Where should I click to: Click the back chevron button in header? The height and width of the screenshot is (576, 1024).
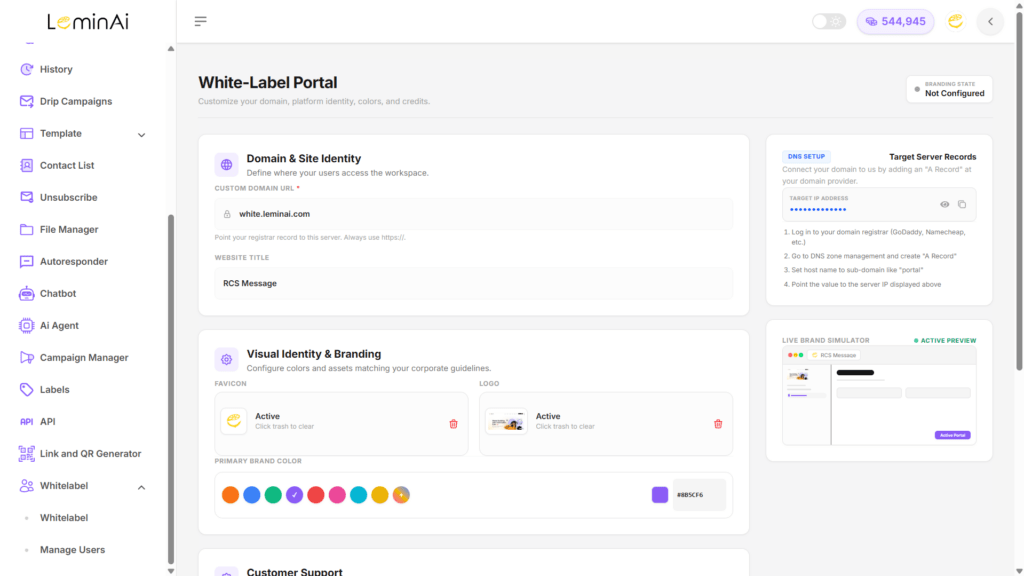click(x=990, y=22)
